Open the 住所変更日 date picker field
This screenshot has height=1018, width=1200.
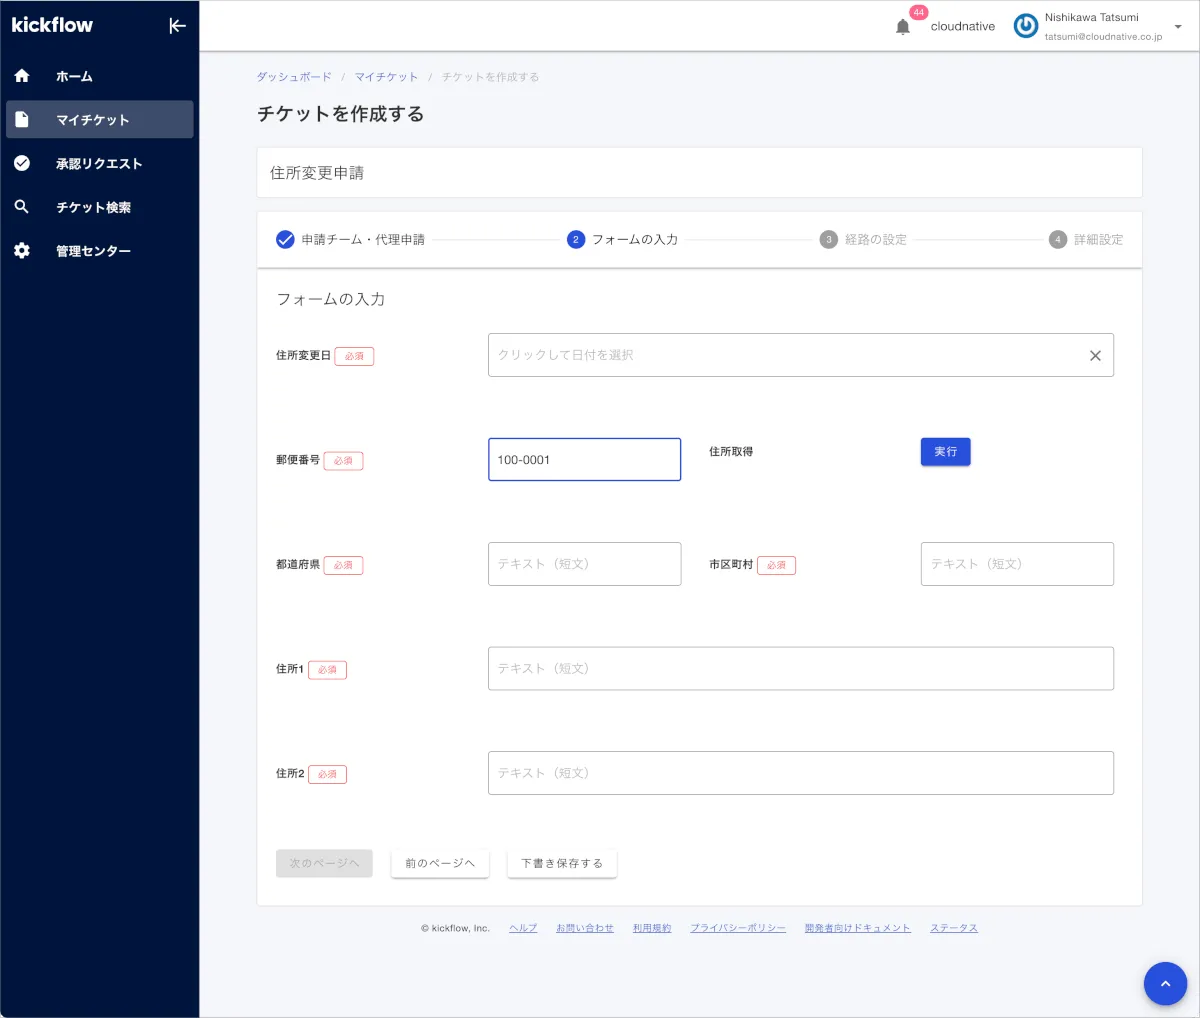(x=780, y=355)
